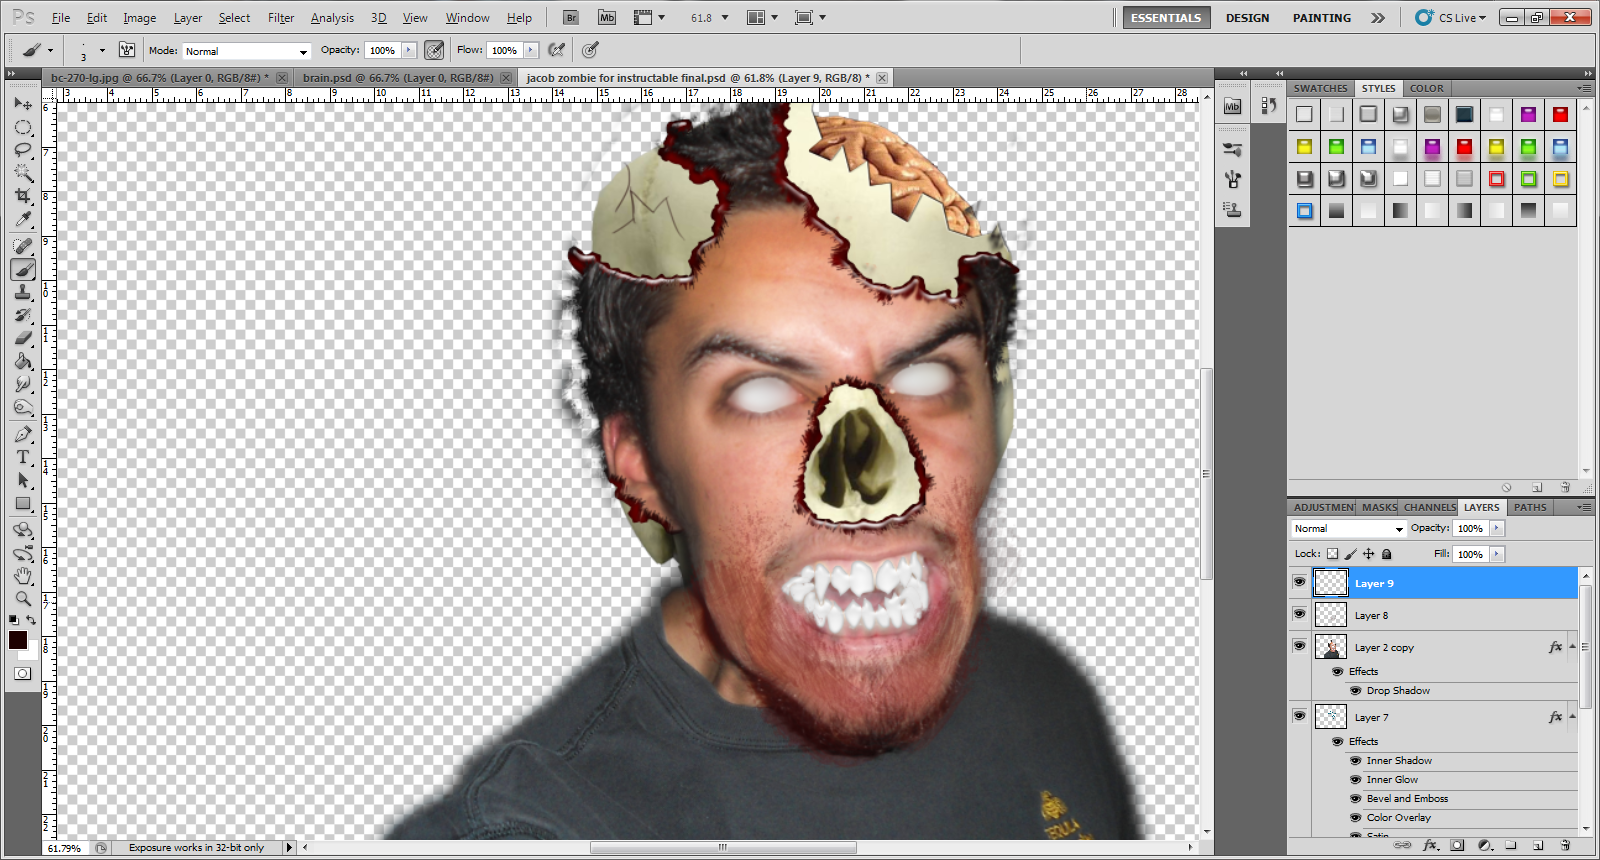The height and width of the screenshot is (860, 1600).
Task: Toggle tablet pressure controls size
Action: coord(590,50)
